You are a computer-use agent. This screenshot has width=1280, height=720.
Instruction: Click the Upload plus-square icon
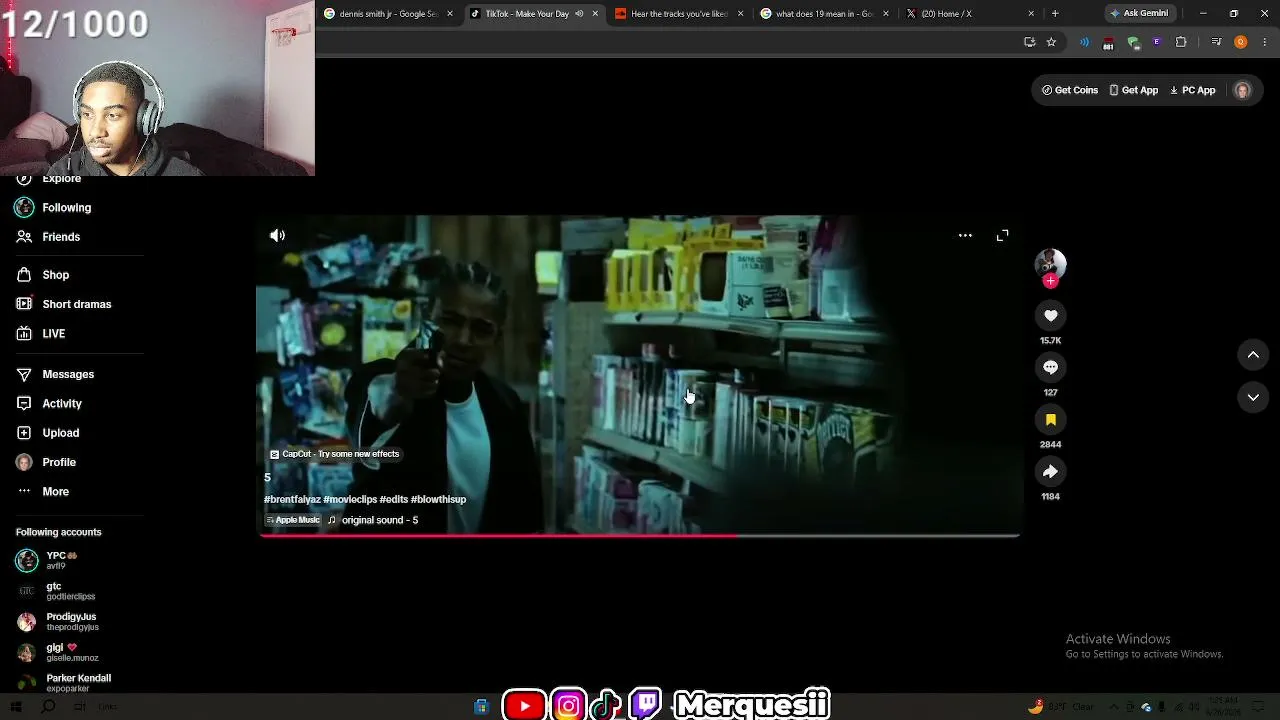(x=24, y=433)
